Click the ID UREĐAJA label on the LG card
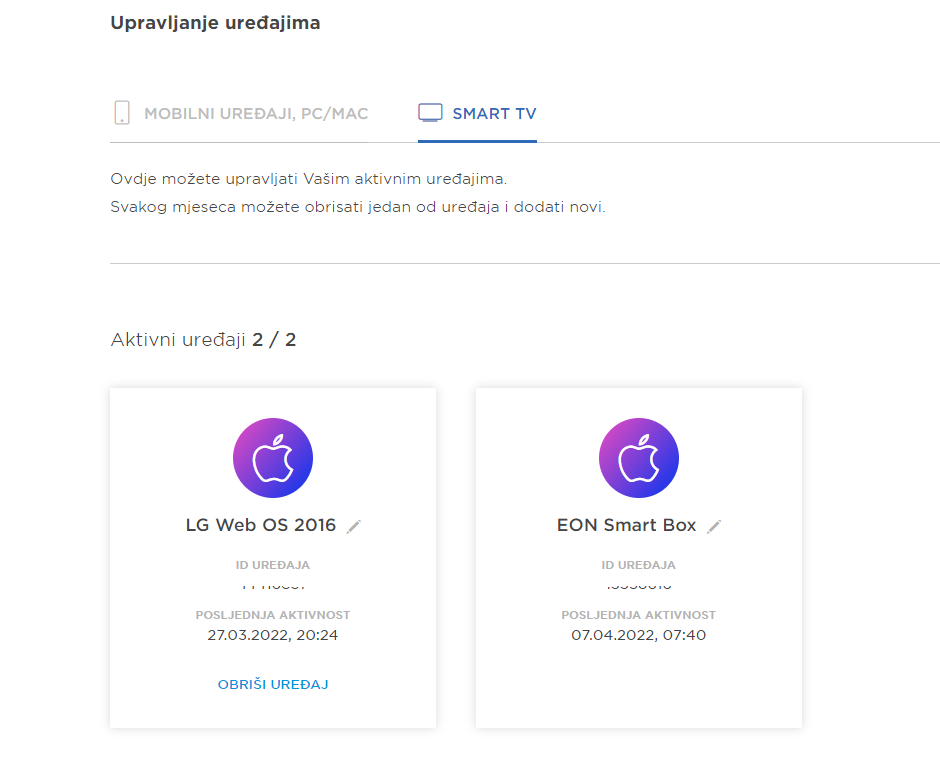This screenshot has height=759, width=940. point(273,565)
